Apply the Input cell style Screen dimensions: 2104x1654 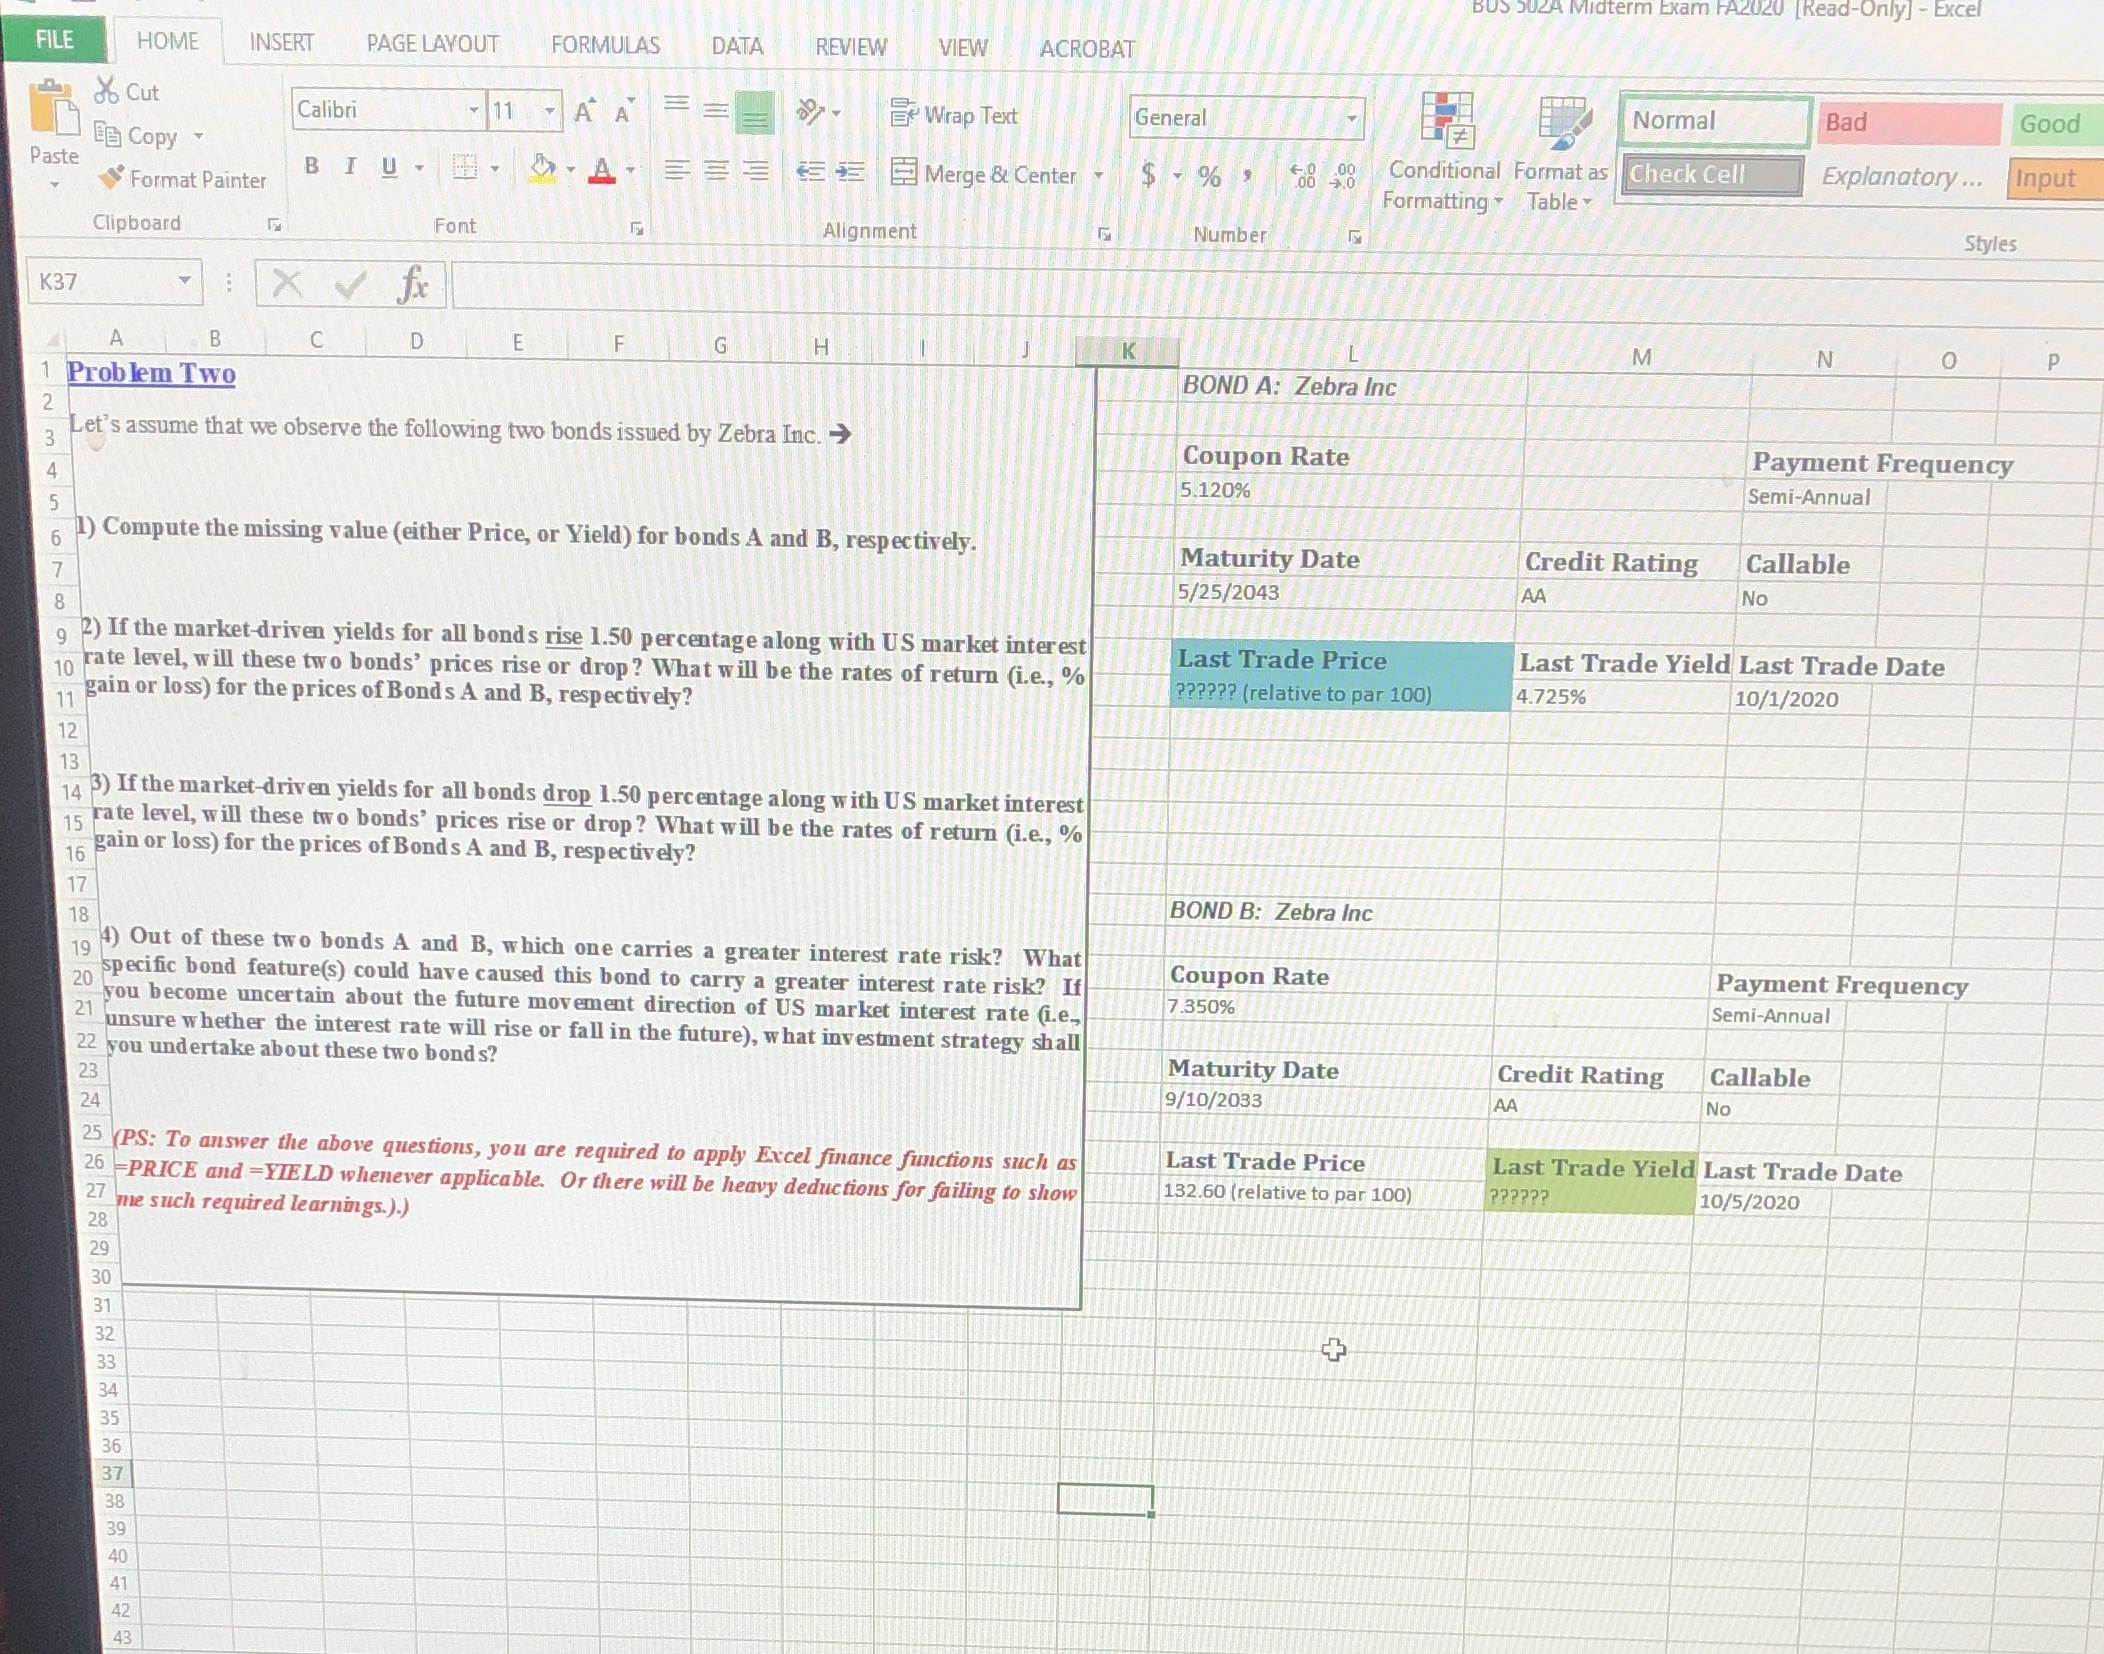click(2050, 178)
